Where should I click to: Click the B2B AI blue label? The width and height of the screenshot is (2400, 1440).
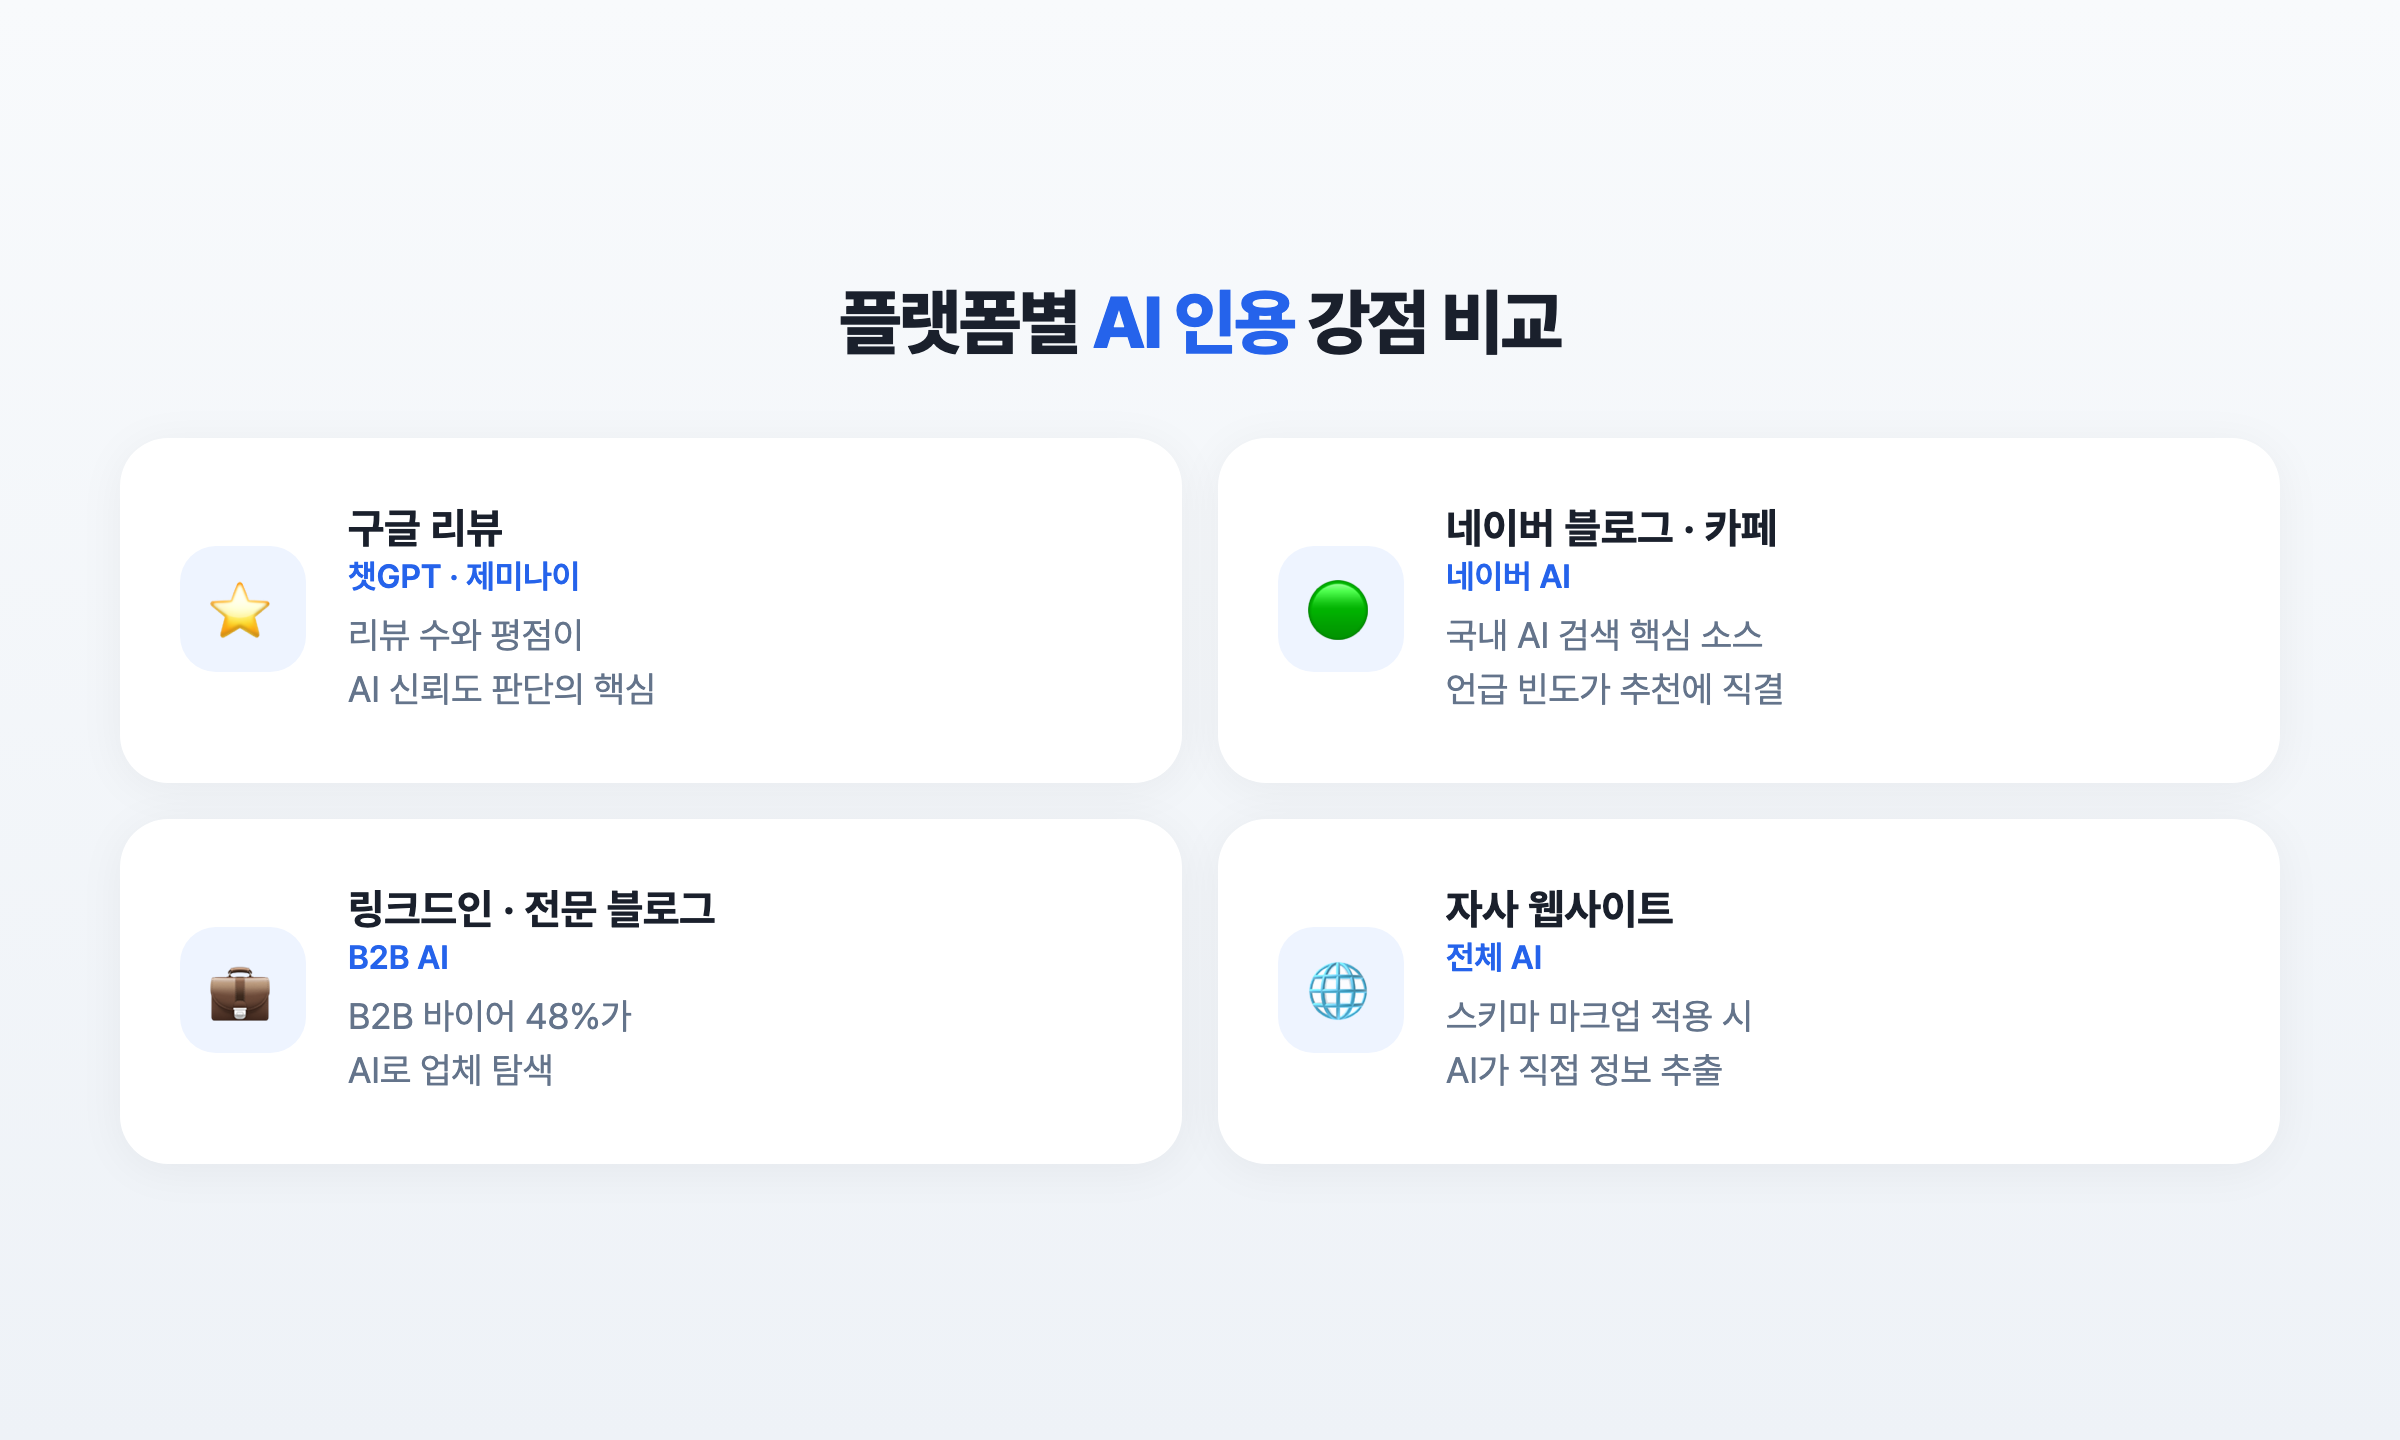(x=398, y=957)
